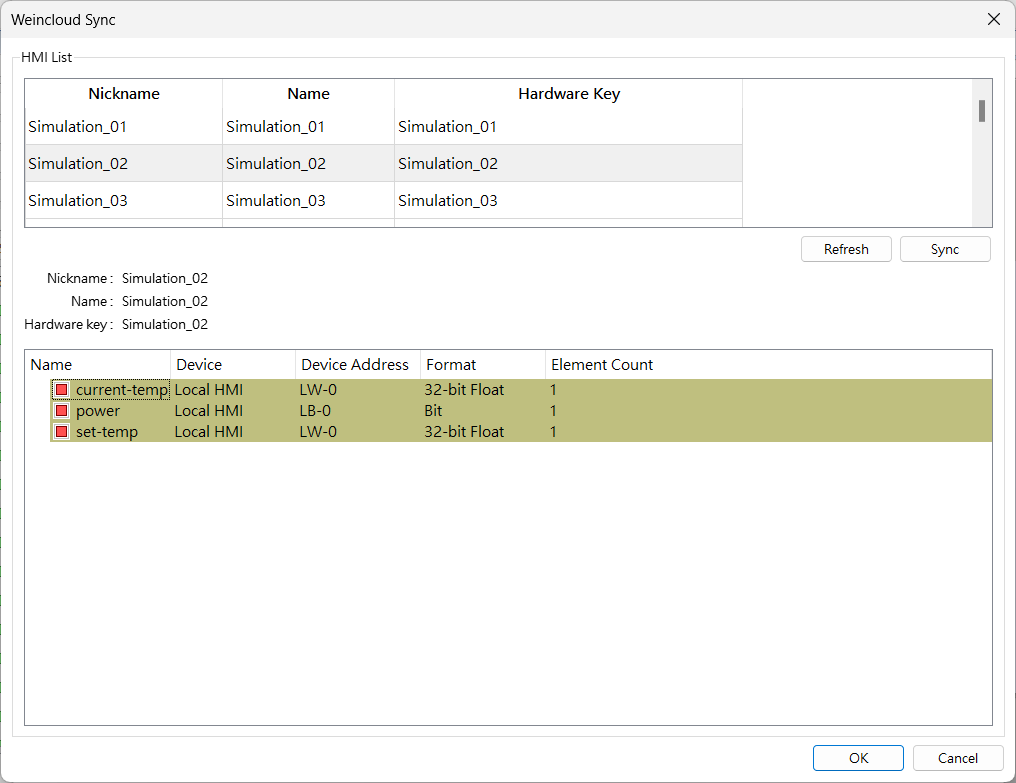Click the red tag icon beside set-temp
The image size is (1016, 783).
[x=62, y=432]
